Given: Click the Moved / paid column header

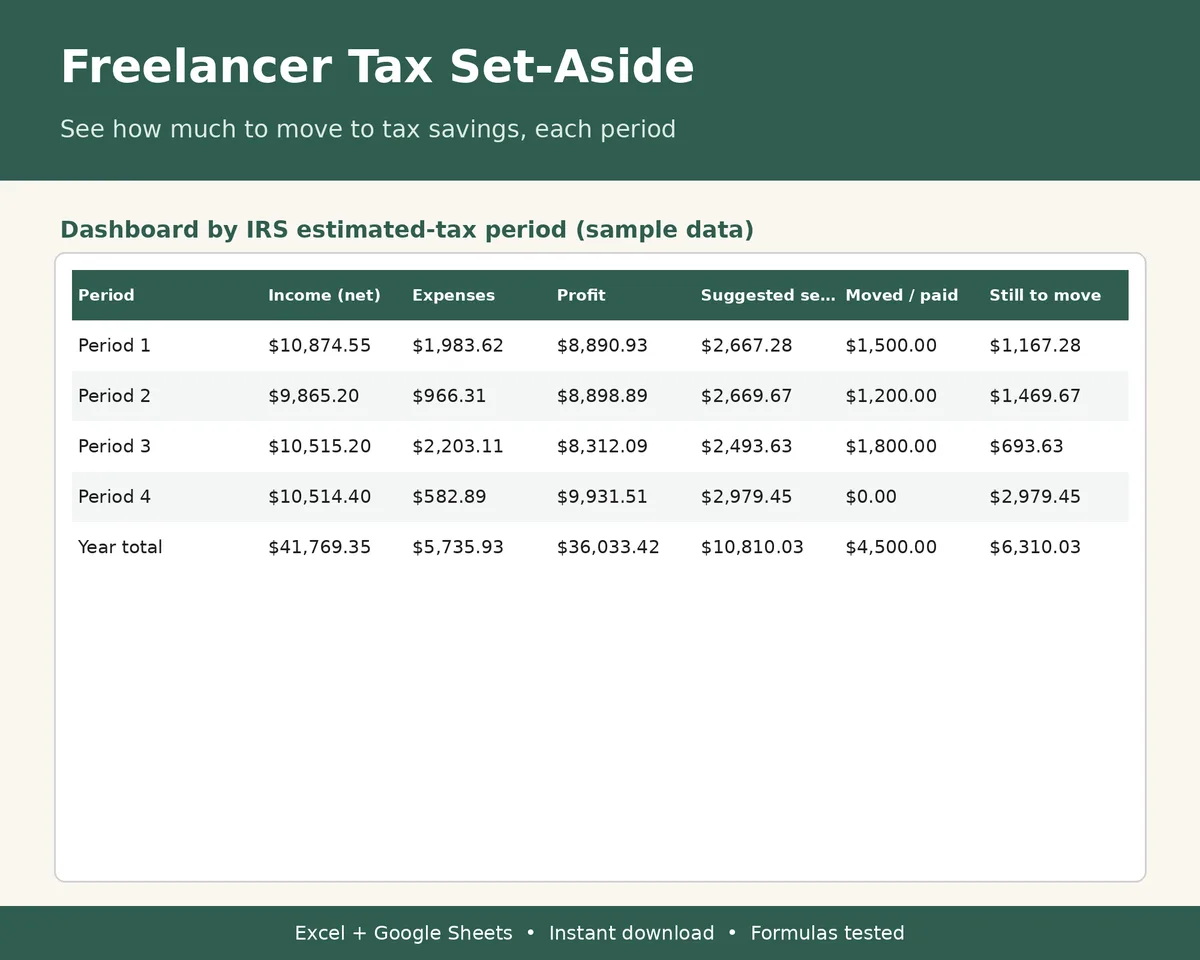Looking at the screenshot, I should pos(901,295).
